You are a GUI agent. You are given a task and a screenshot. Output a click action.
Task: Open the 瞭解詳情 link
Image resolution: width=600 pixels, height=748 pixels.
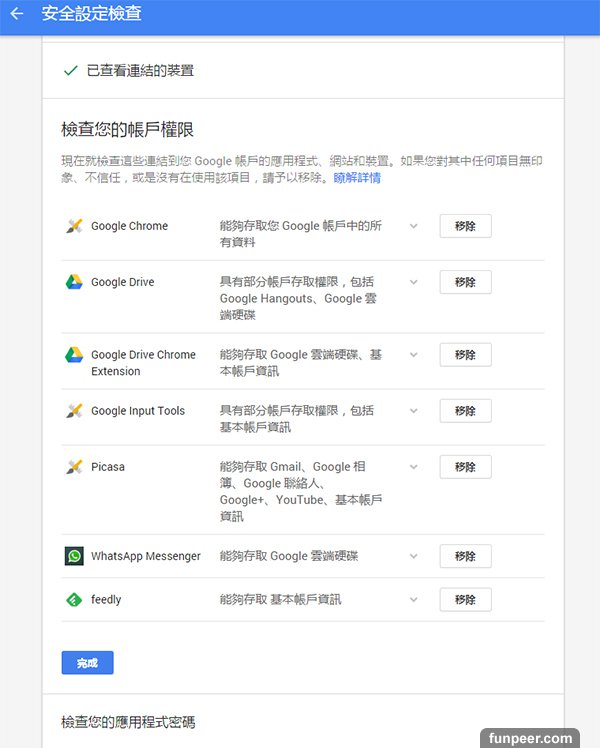click(357, 178)
